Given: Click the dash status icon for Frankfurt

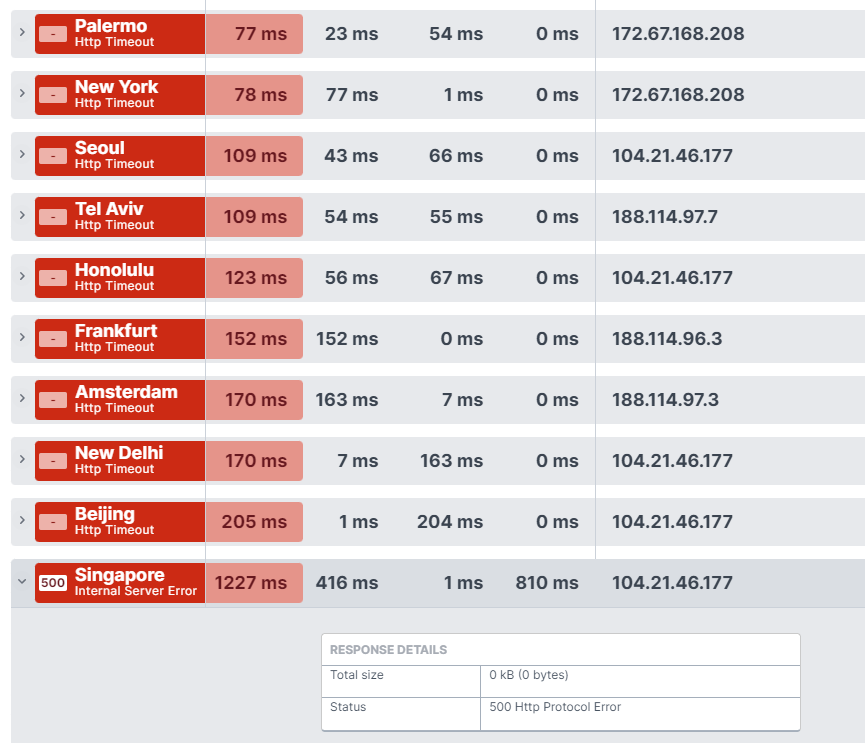Looking at the screenshot, I should point(53,339).
